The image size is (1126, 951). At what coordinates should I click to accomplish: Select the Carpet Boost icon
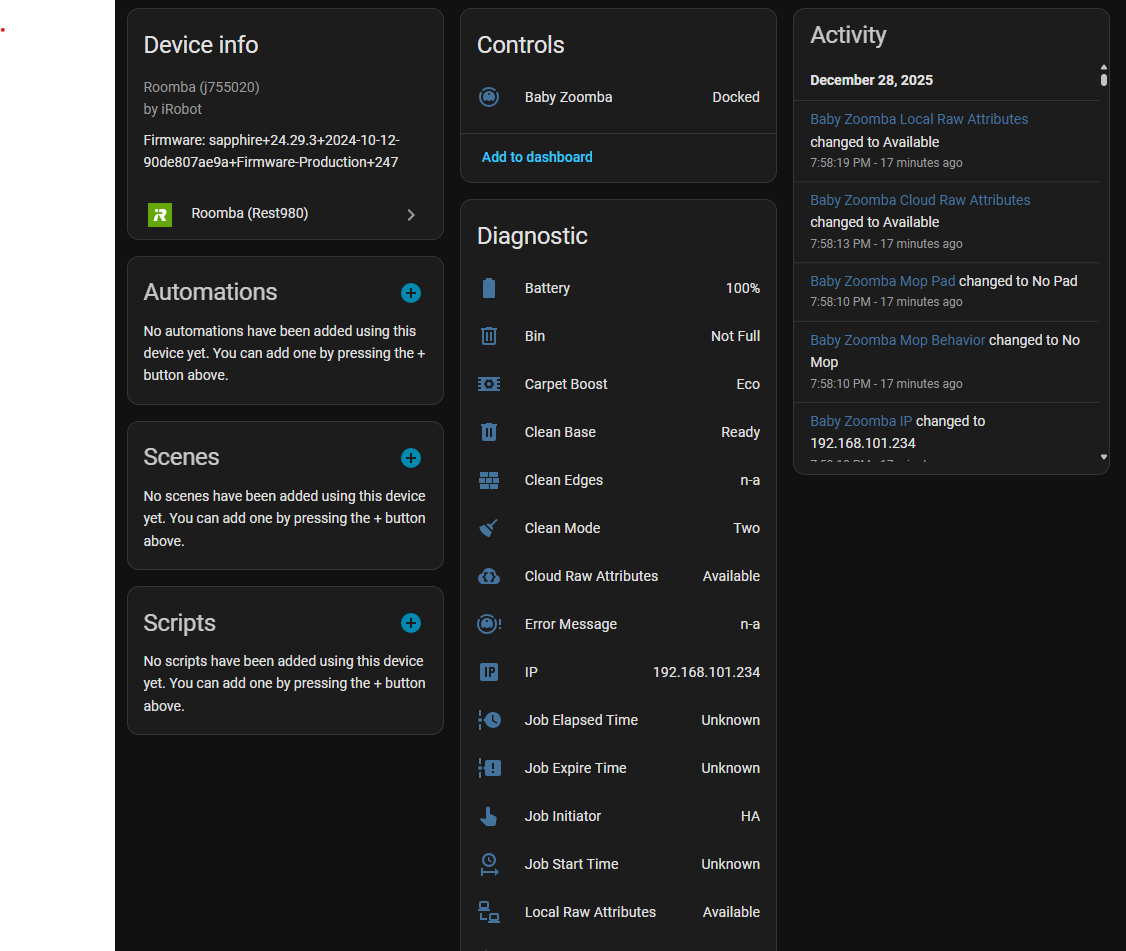point(489,384)
